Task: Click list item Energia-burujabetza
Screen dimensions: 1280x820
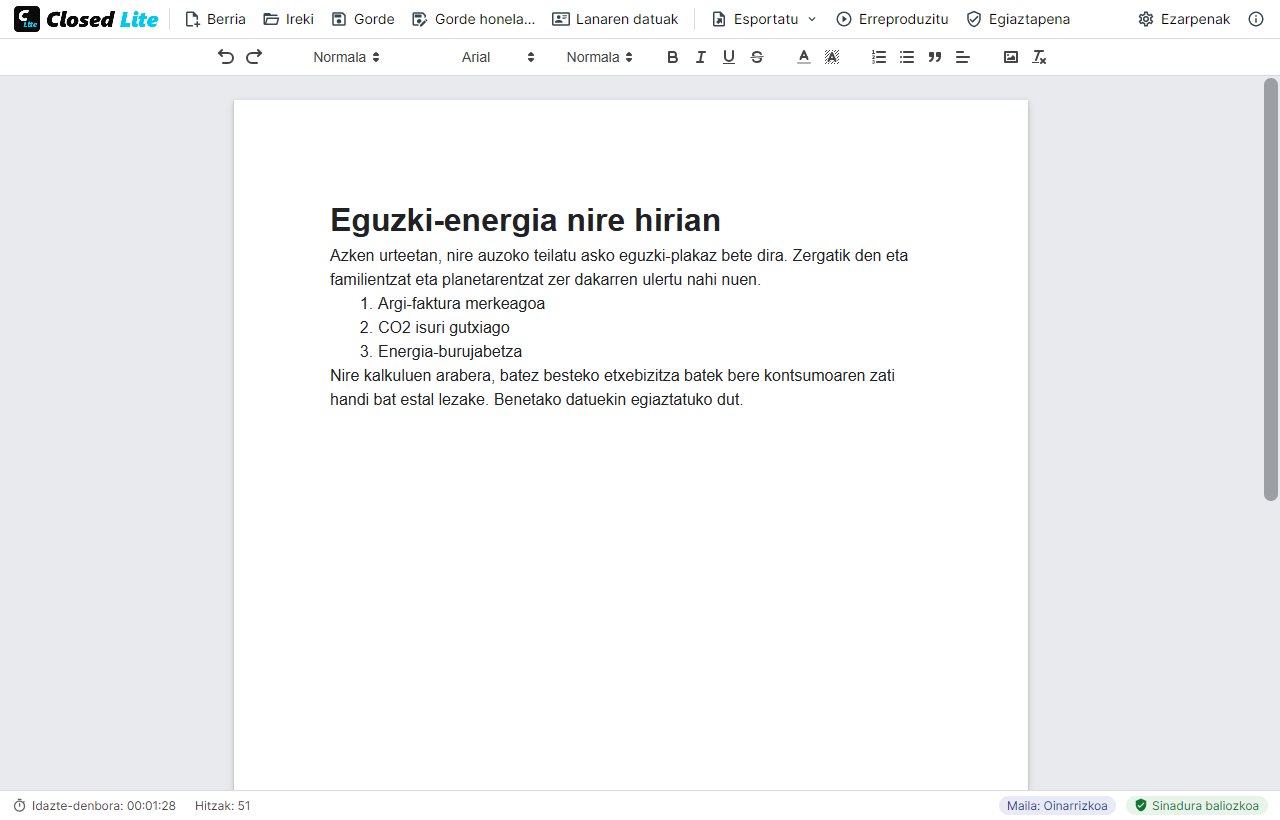Action: [450, 352]
